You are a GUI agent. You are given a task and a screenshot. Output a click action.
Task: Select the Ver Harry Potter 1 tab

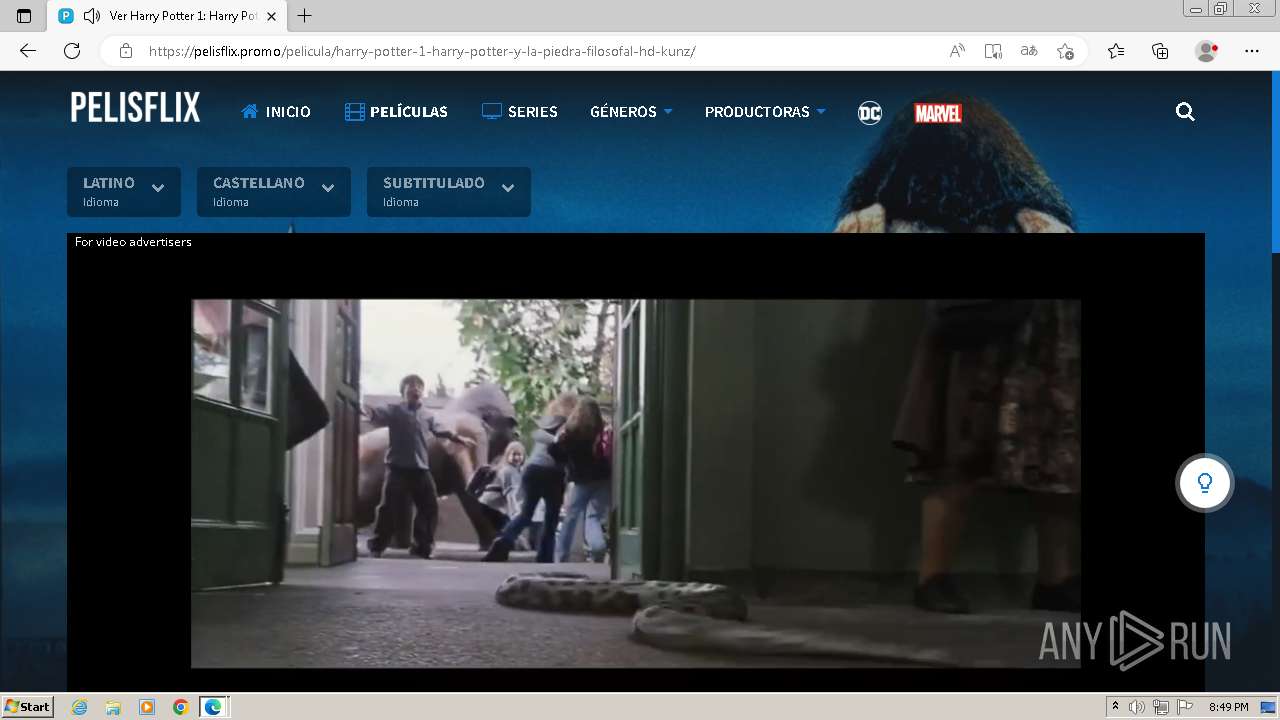[x=166, y=16]
